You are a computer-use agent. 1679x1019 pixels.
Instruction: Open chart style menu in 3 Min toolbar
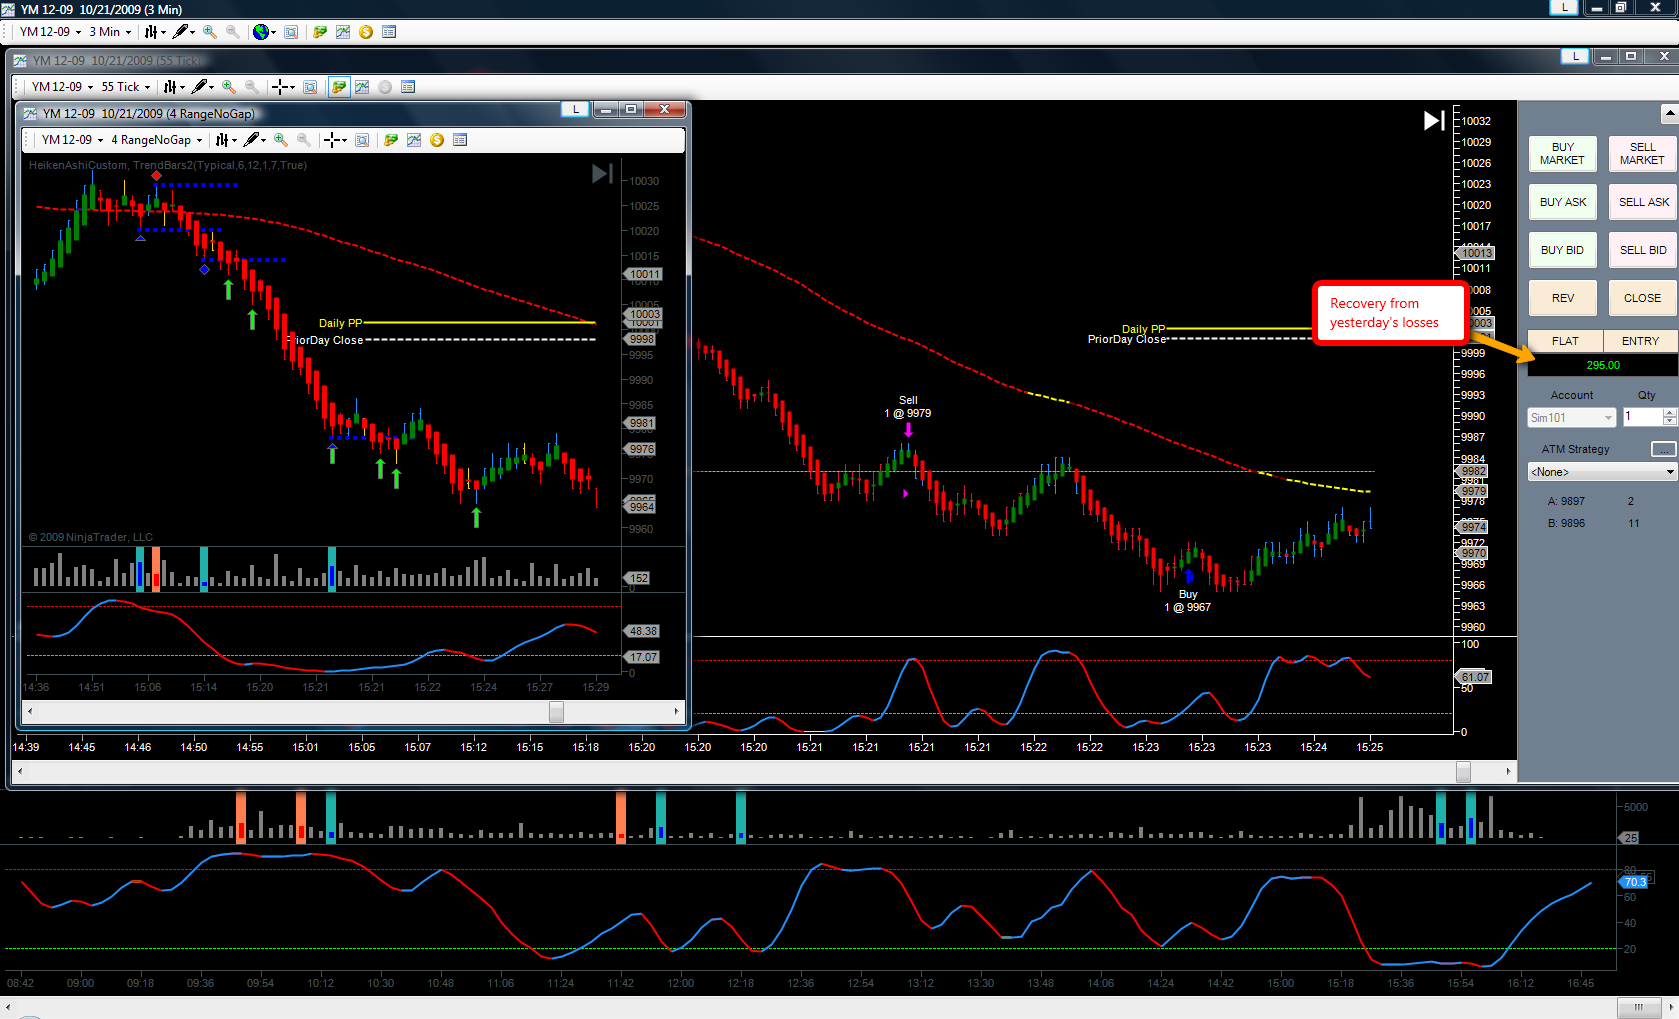pyautogui.click(x=154, y=32)
